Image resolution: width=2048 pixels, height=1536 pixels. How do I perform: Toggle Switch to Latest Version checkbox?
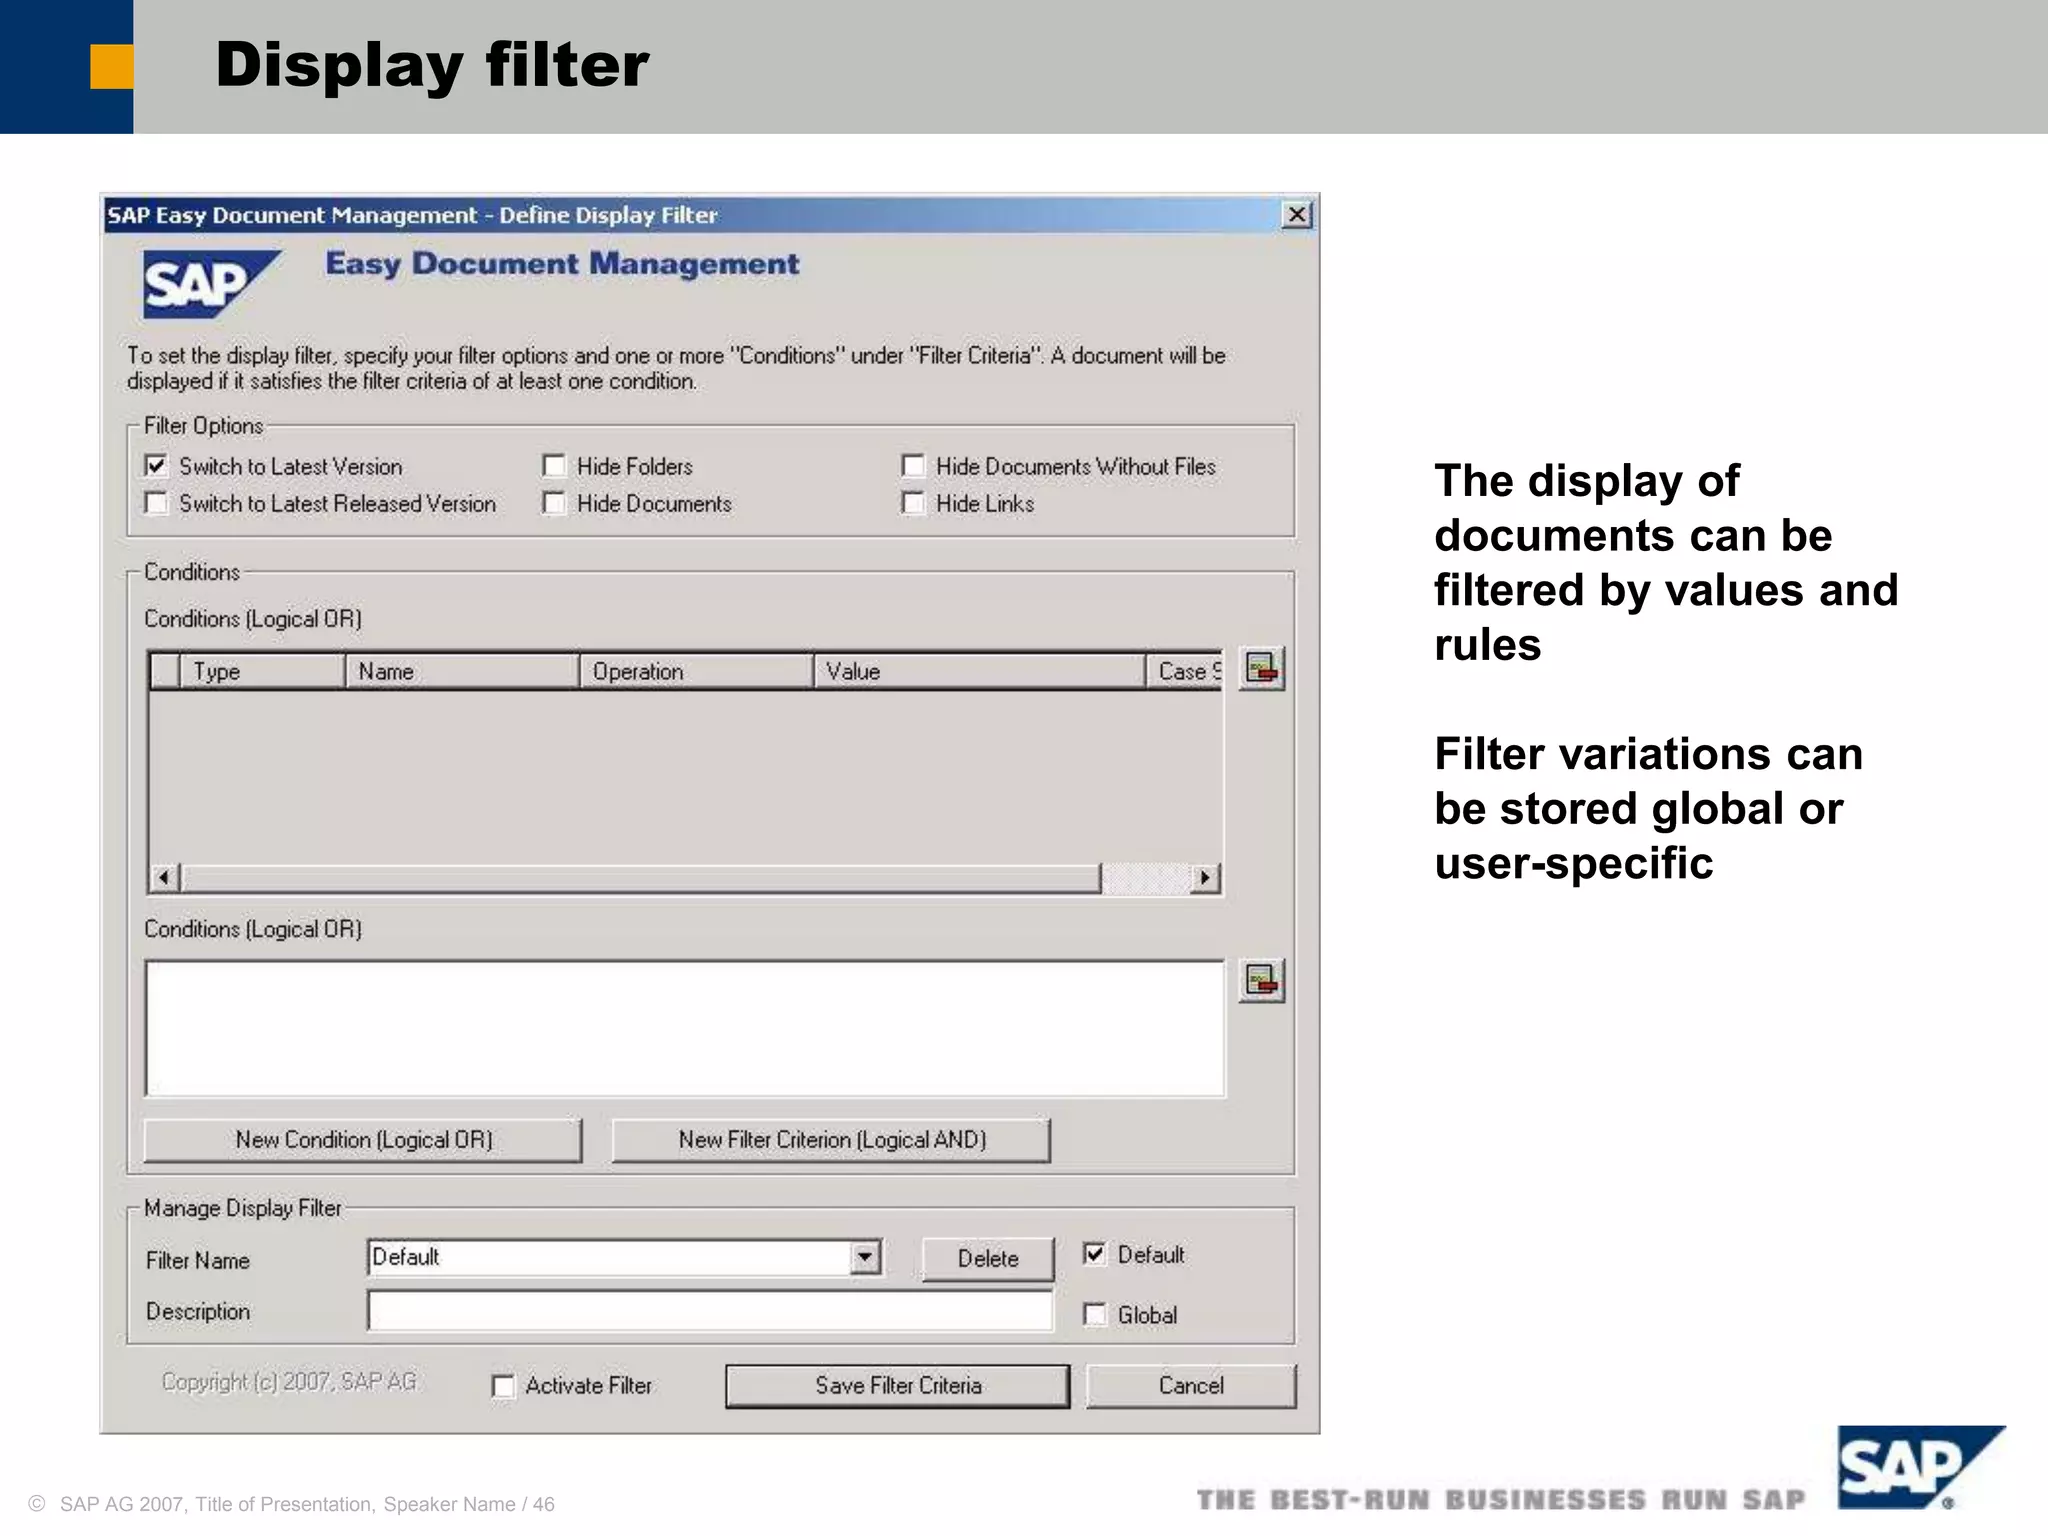point(156,466)
